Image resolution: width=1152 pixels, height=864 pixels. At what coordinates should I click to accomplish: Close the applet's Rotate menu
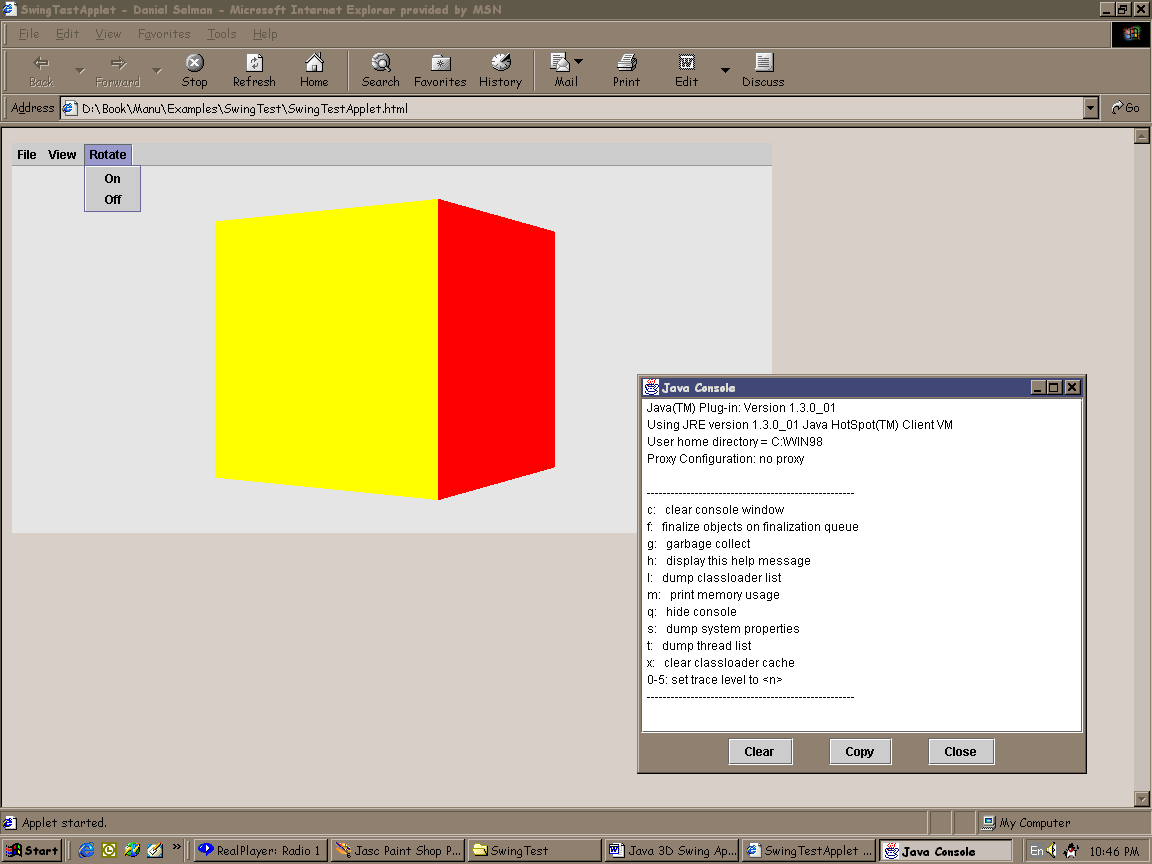pos(108,154)
